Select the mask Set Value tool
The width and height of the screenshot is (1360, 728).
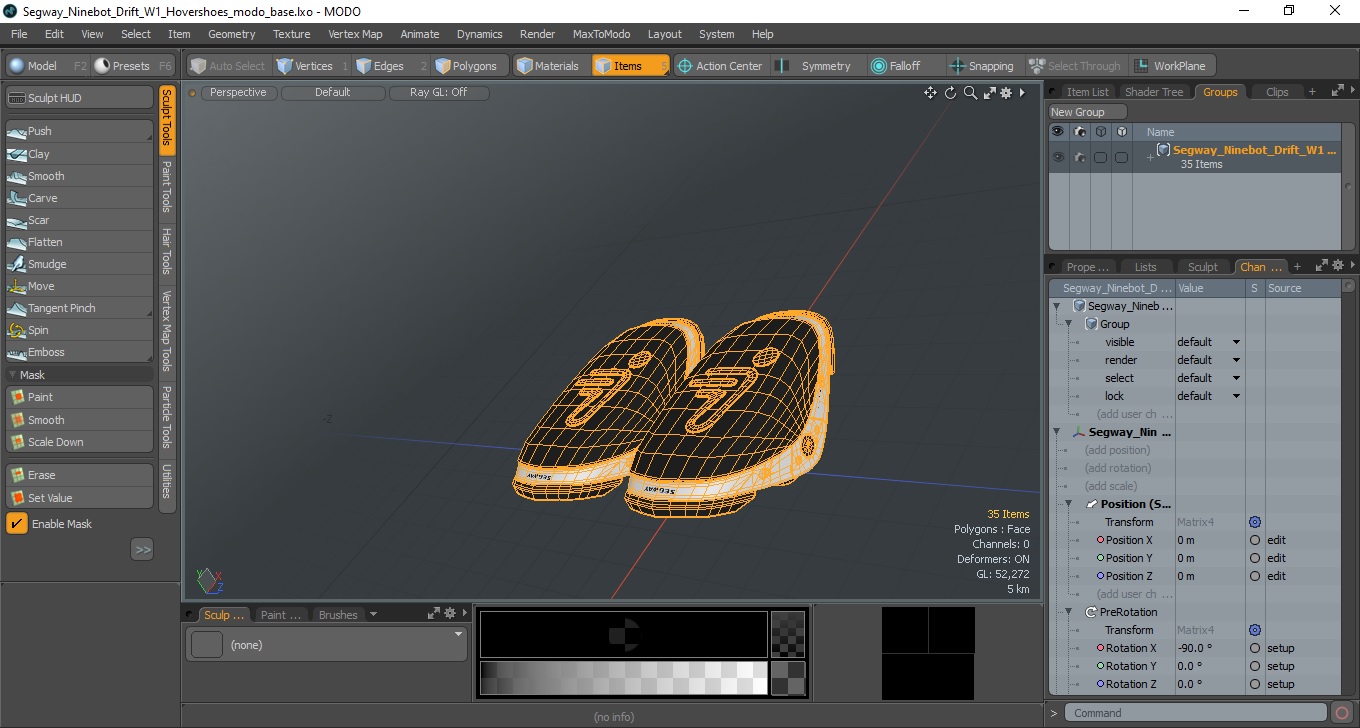click(x=79, y=498)
